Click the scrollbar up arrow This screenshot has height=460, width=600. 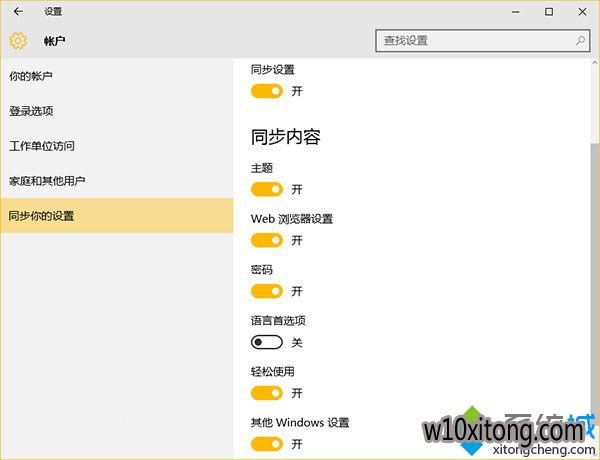(x=595, y=62)
